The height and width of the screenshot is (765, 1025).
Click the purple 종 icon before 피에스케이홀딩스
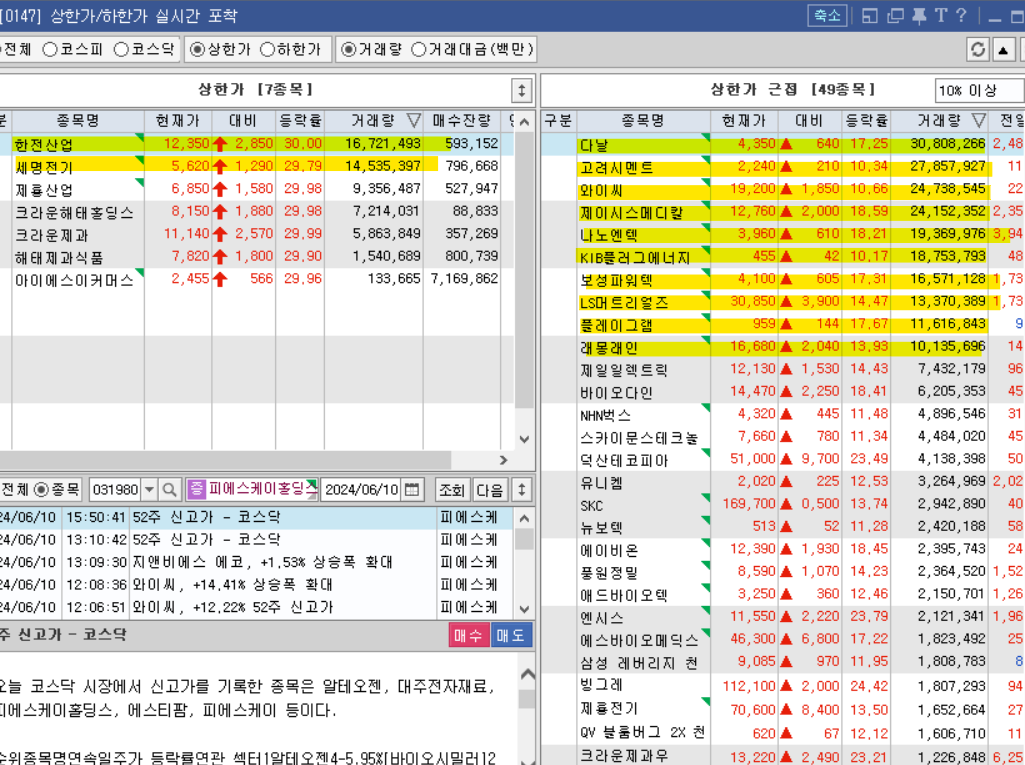[x=197, y=489]
